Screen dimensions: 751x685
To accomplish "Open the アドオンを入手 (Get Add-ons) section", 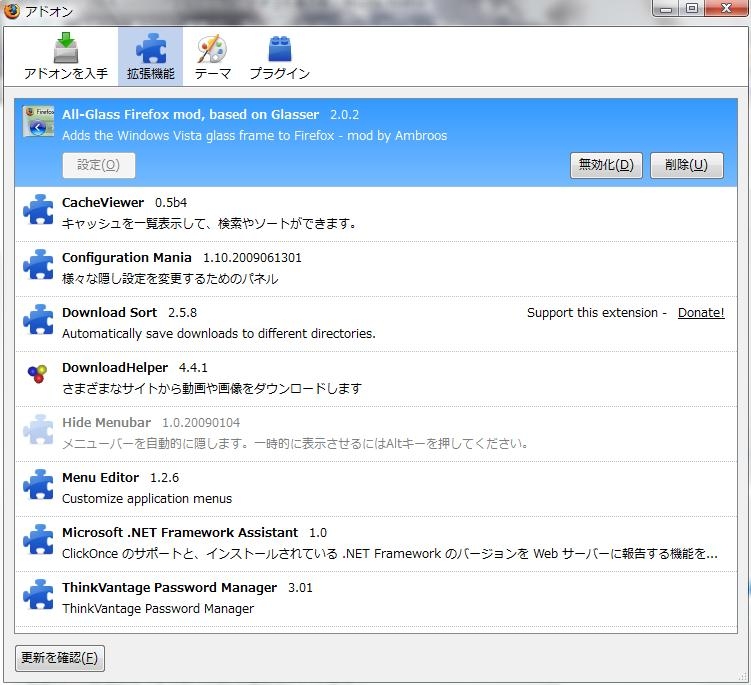I will point(66,57).
